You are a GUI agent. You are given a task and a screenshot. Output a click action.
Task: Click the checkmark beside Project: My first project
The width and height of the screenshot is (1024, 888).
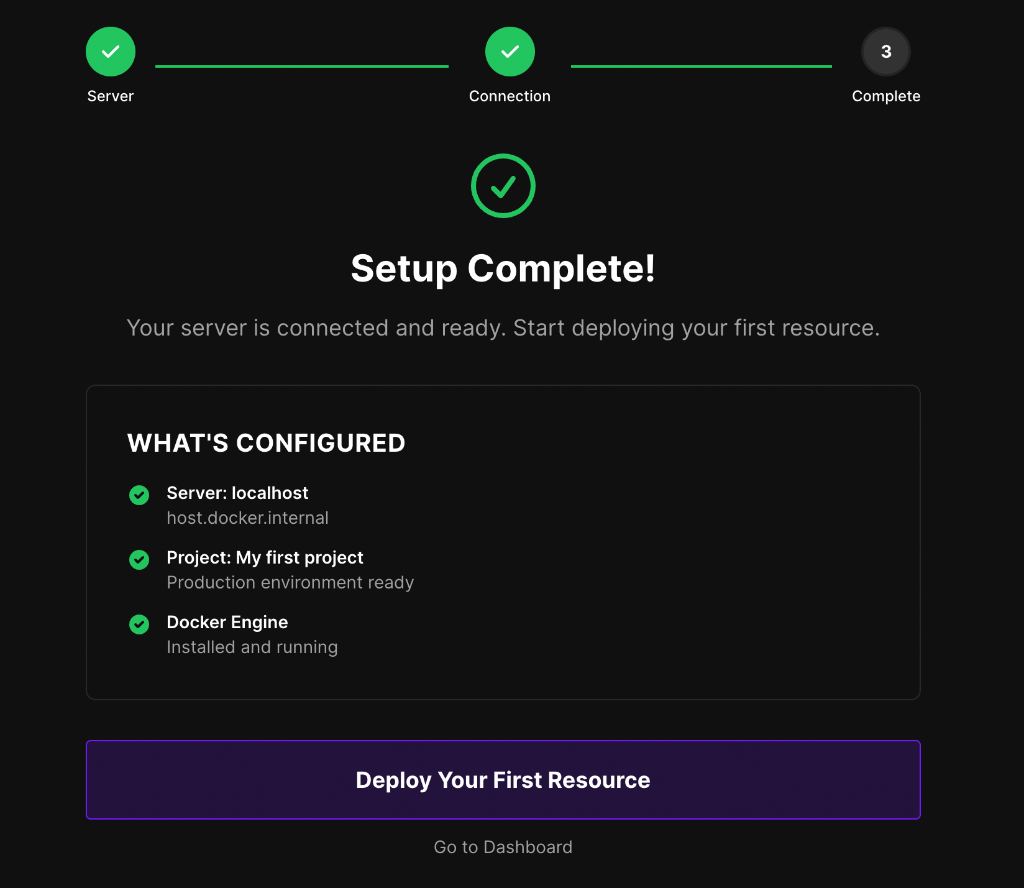pos(139,559)
